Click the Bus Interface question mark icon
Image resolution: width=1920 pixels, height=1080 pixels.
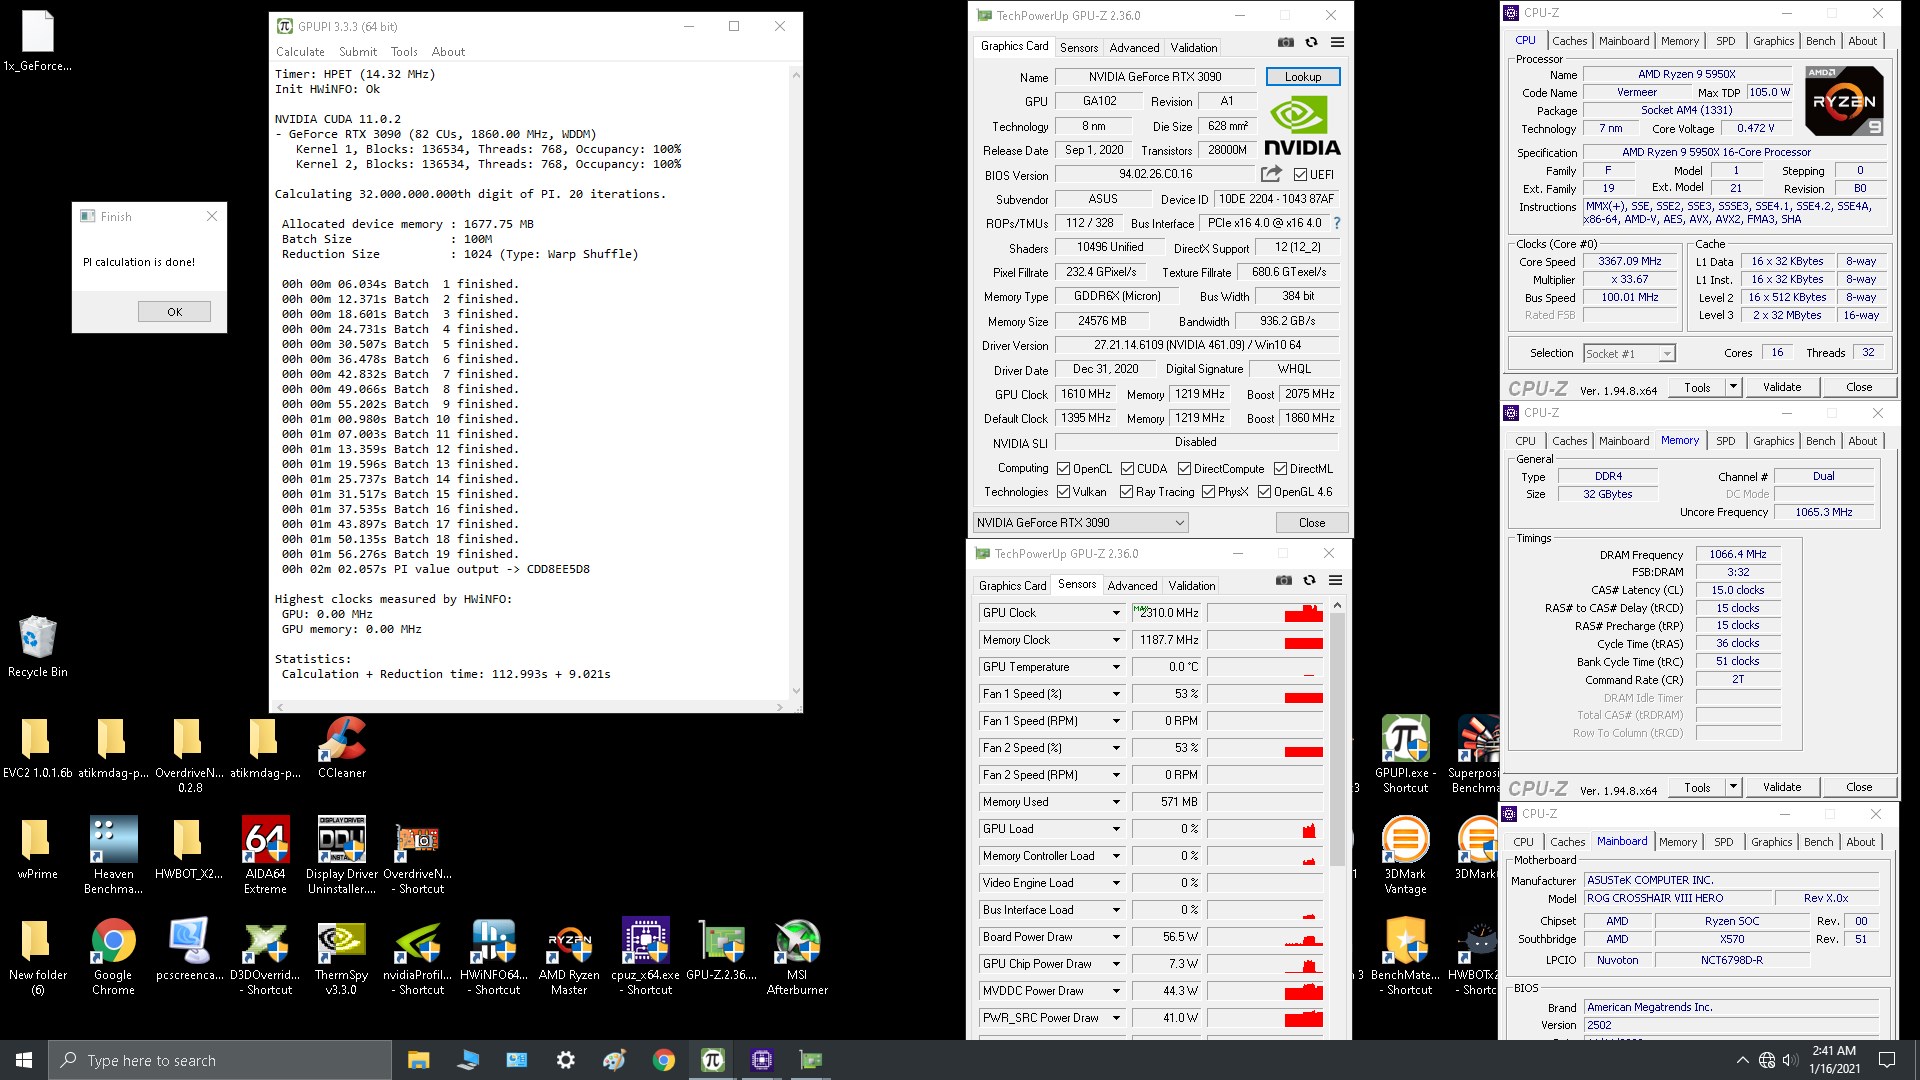(x=1337, y=223)
